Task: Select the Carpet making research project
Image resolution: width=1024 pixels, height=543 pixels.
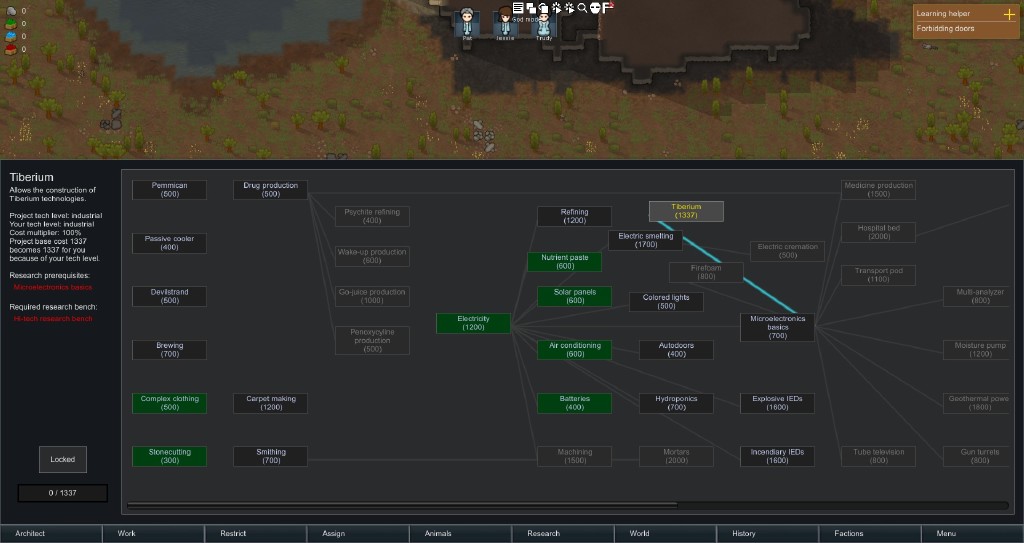Action: [270, 403]
